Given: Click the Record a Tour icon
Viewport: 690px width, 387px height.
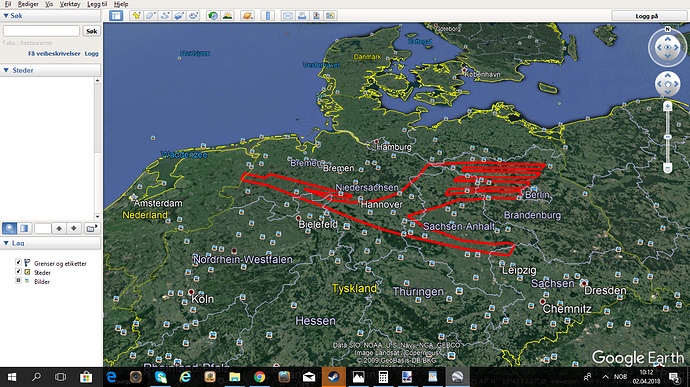Looking at the screenshot, I should tap(193, 15).
